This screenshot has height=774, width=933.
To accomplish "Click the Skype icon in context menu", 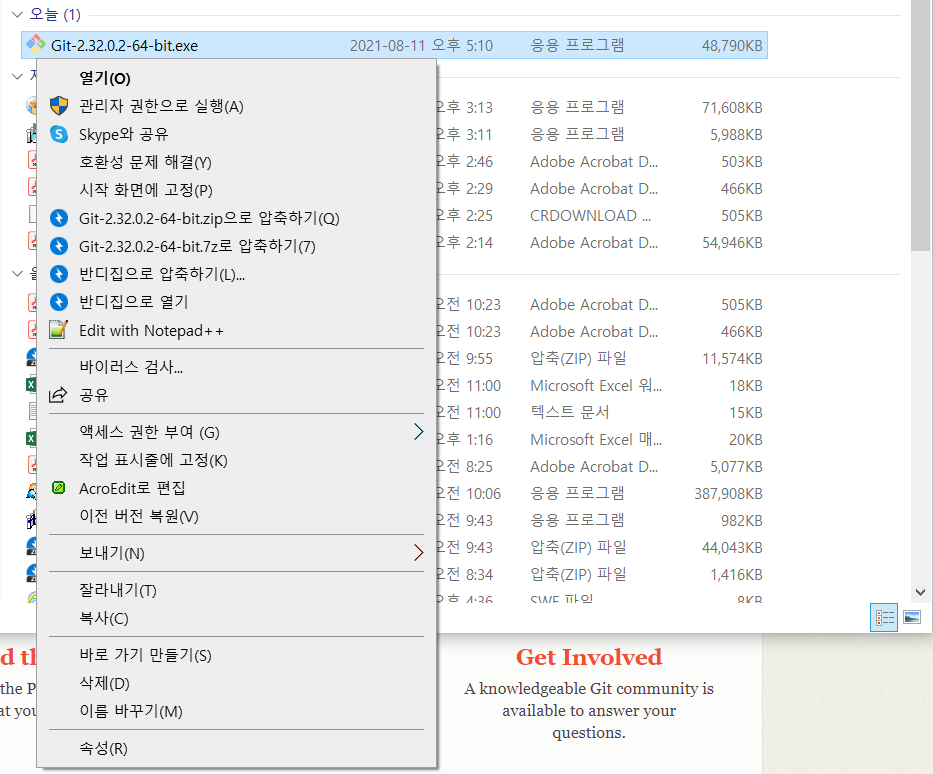I will [59, 134].
